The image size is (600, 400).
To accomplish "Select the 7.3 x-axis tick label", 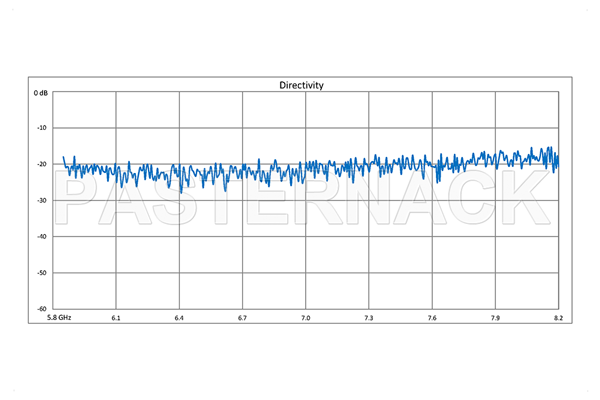I will (369, 318).
